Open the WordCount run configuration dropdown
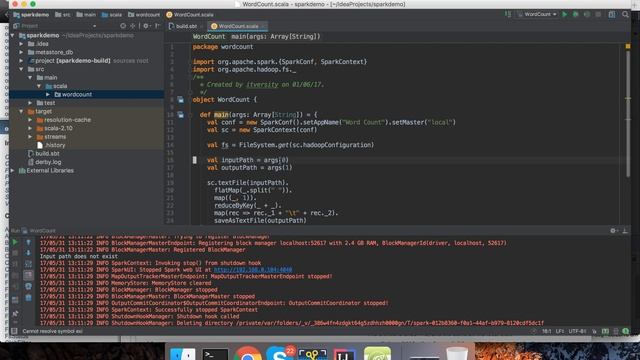This screenshot has height=360, width=640. pos(538,14)
